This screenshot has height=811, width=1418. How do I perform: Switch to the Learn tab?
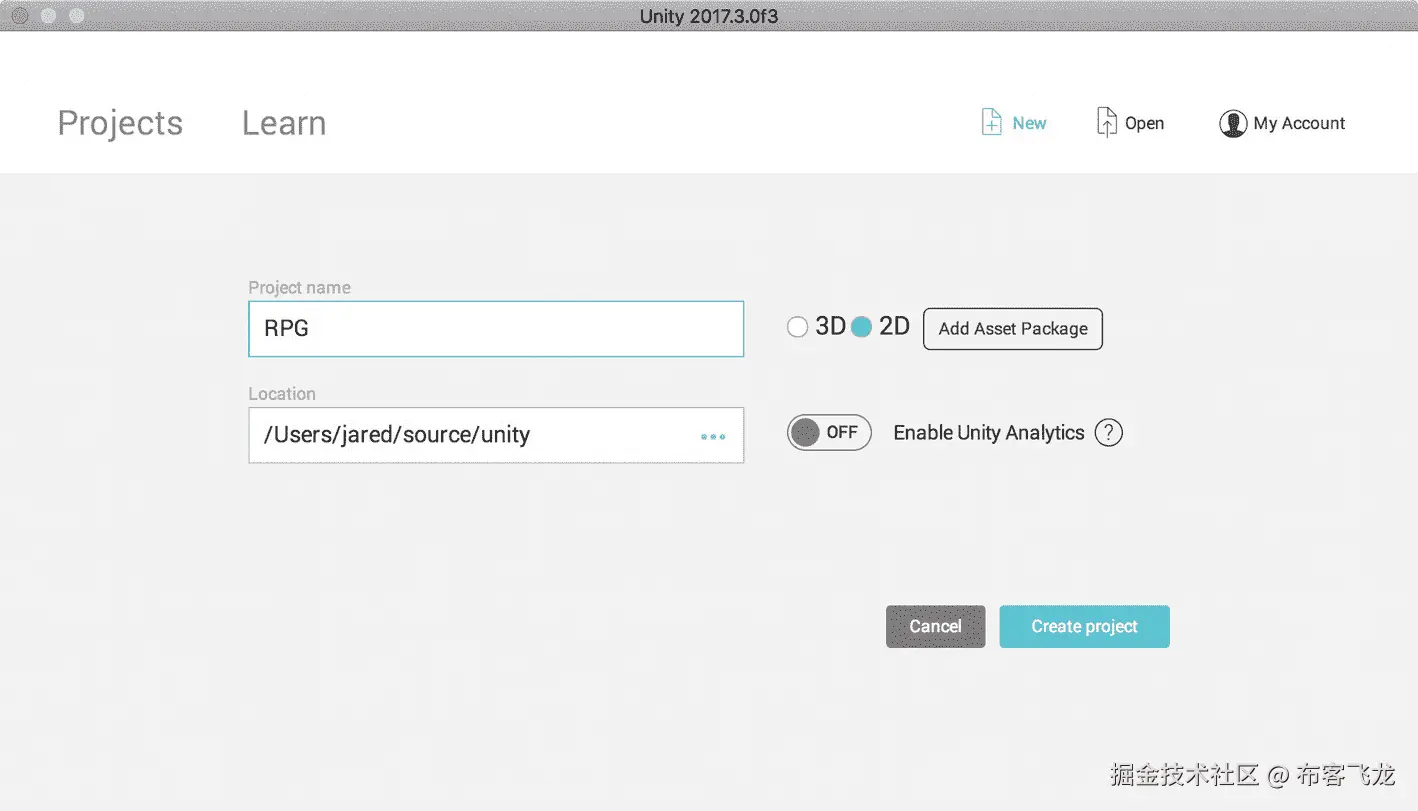coord(284,123)
